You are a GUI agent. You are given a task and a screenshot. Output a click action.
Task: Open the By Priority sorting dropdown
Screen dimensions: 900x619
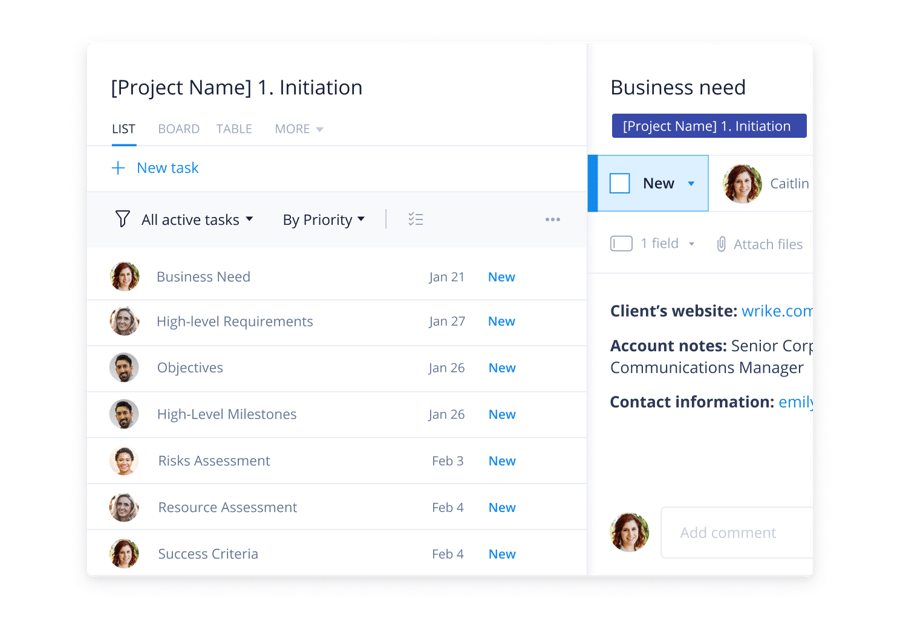click(x=323, y=219)
